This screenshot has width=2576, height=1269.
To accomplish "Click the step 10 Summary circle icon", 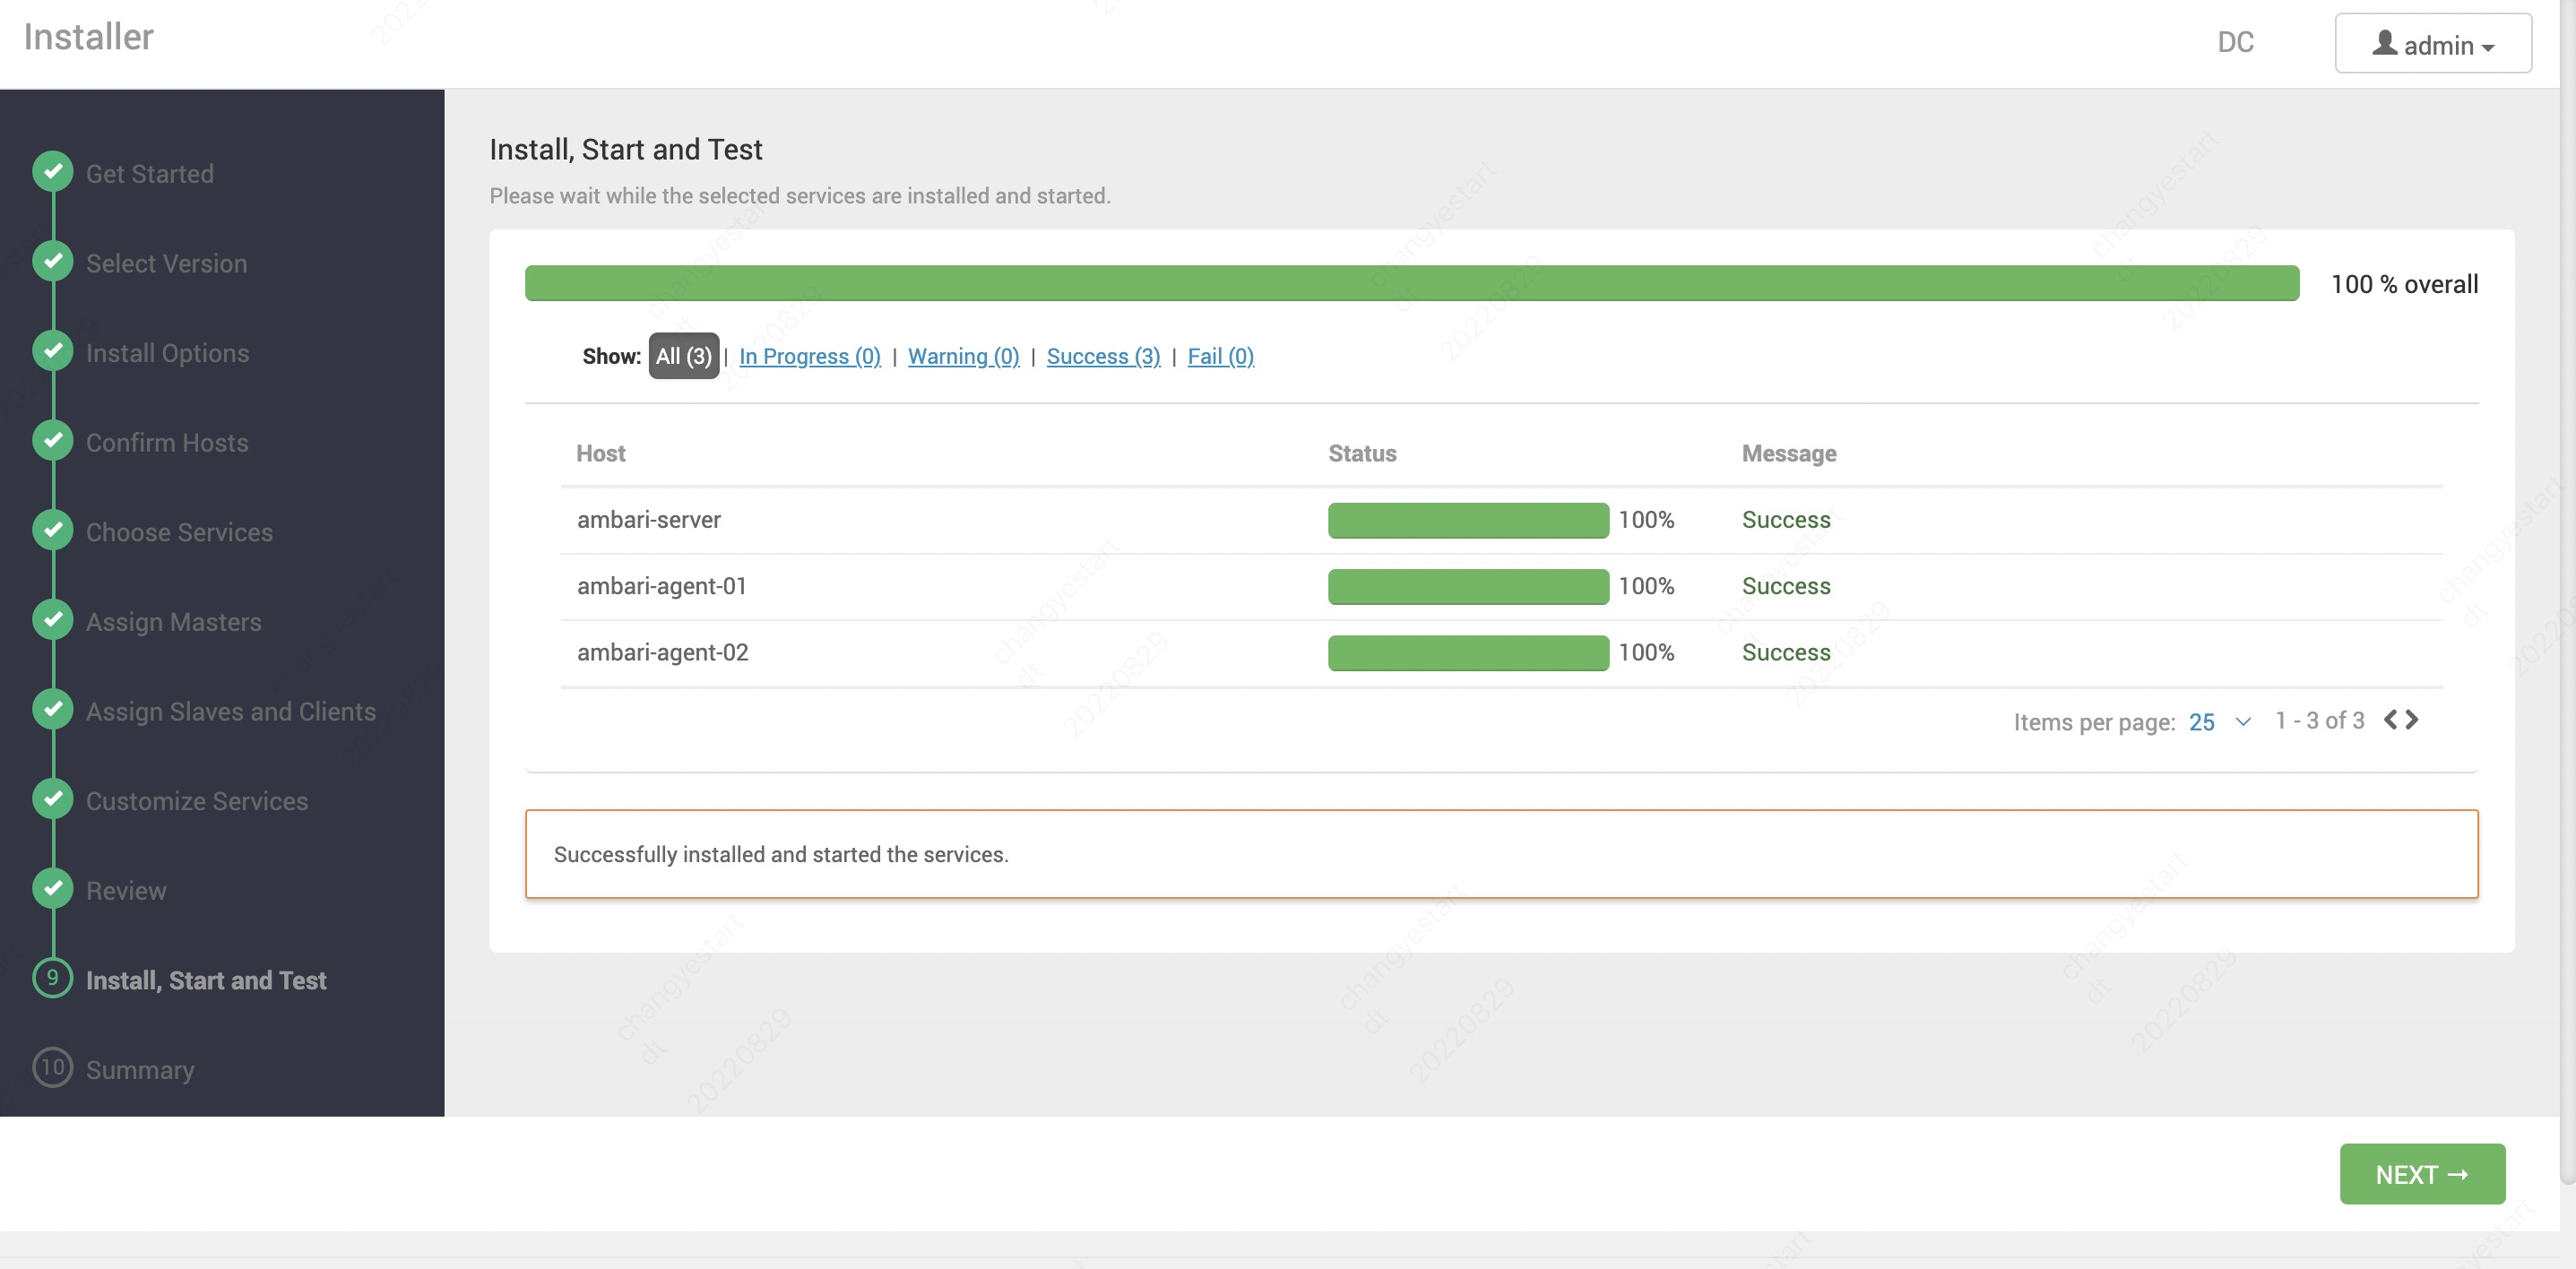I will coord(53,1068).
